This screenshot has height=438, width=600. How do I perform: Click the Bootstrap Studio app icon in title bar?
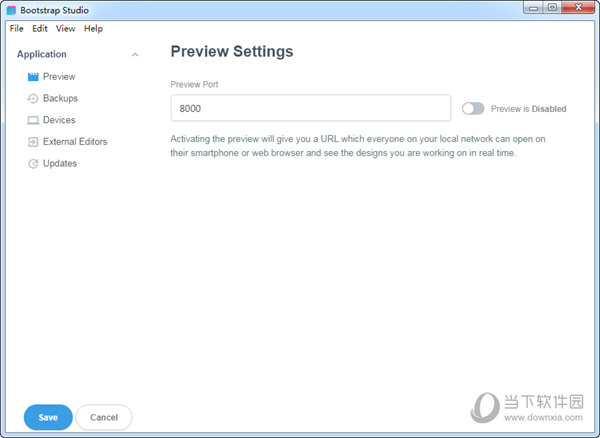11,10
